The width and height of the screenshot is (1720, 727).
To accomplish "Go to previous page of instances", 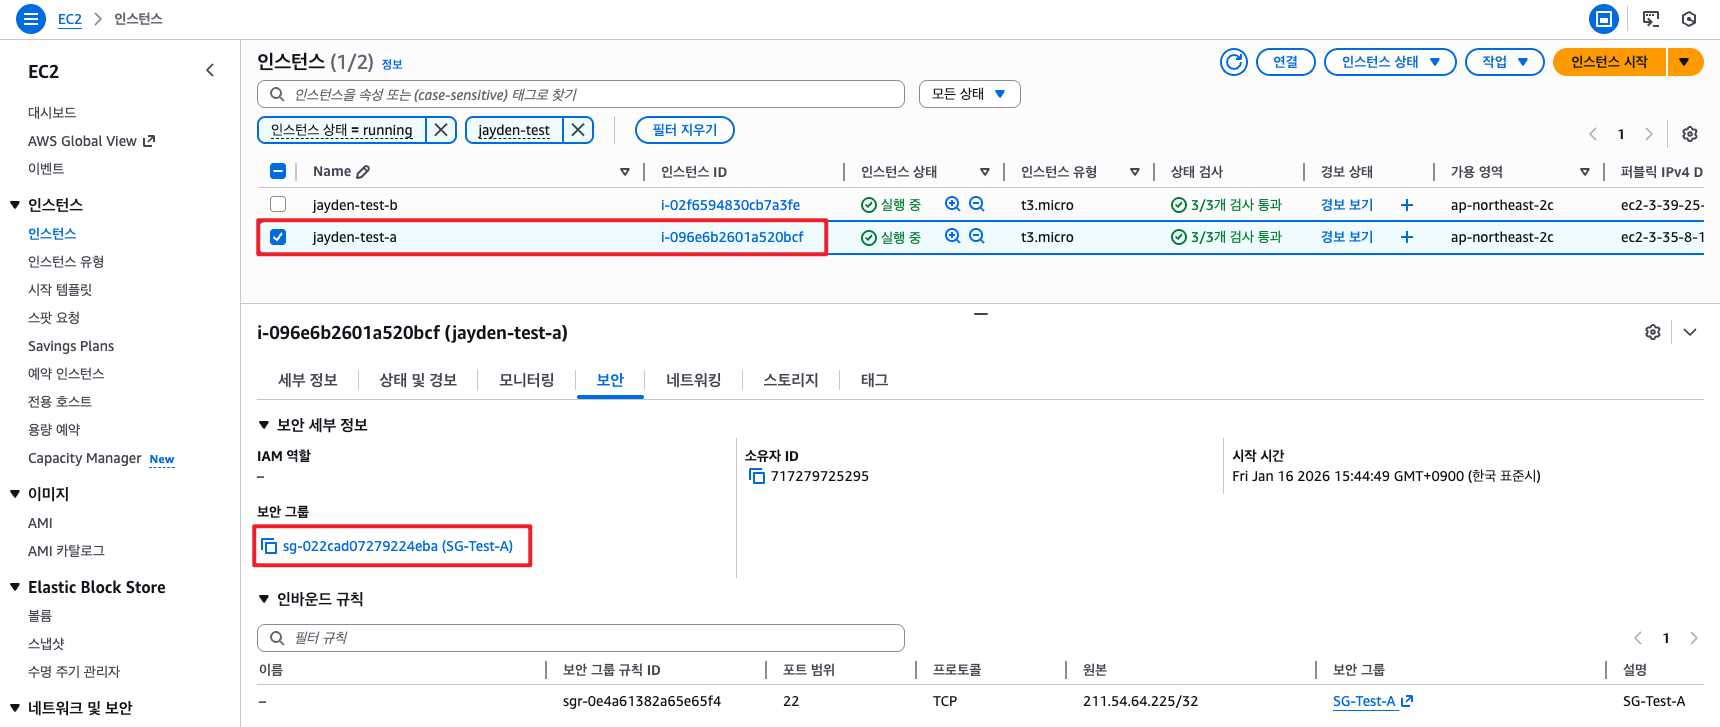I will coord(1593,134).
